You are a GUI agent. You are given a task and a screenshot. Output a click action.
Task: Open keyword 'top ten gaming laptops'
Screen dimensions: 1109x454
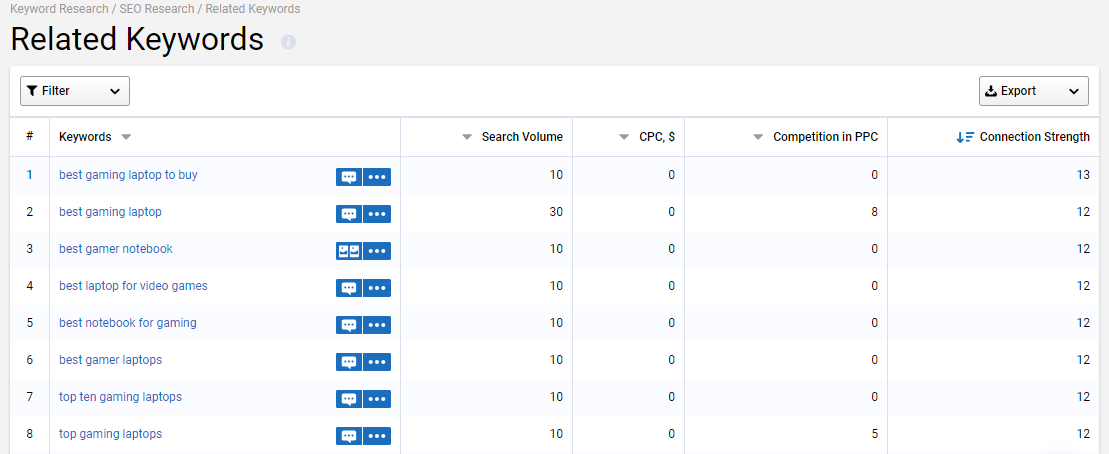coord(120,397)
